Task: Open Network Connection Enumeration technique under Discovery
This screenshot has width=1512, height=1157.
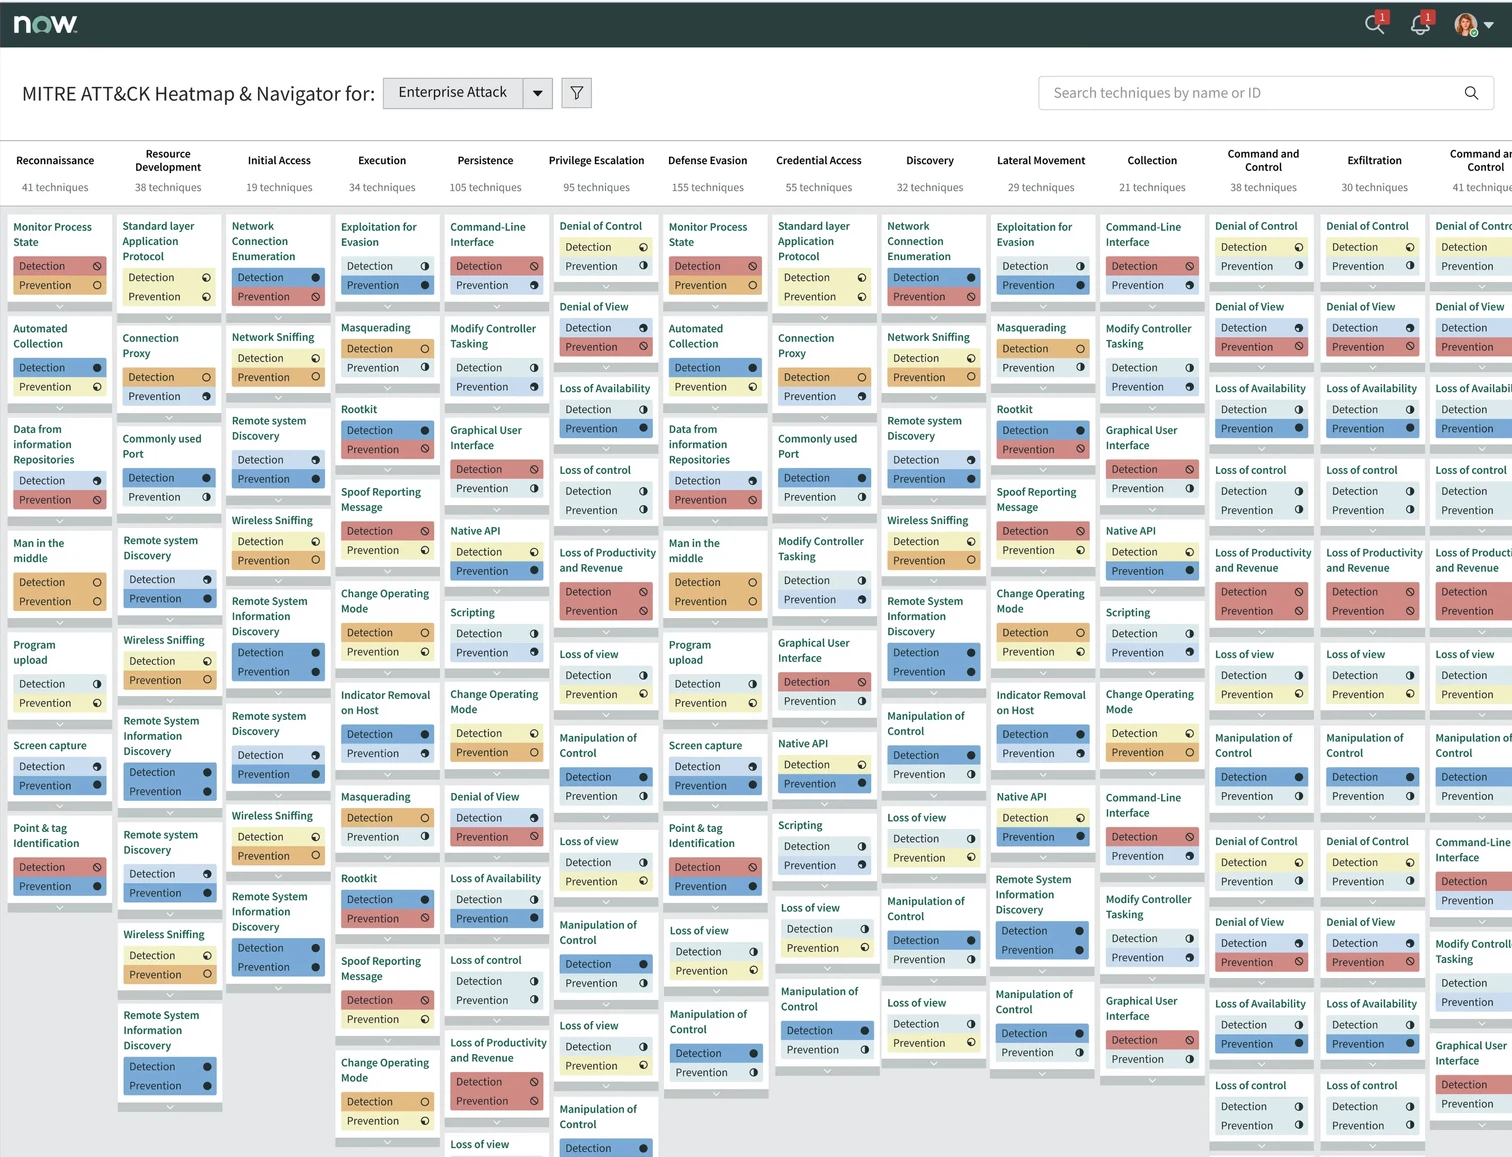Action: tap(919, 241)
